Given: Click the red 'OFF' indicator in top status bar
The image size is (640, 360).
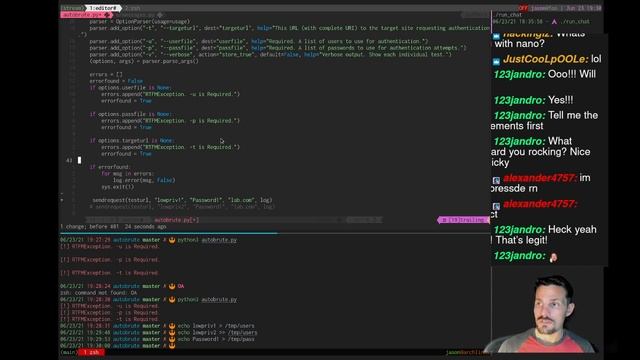Looking at the screenshot, I should (523, 8).
